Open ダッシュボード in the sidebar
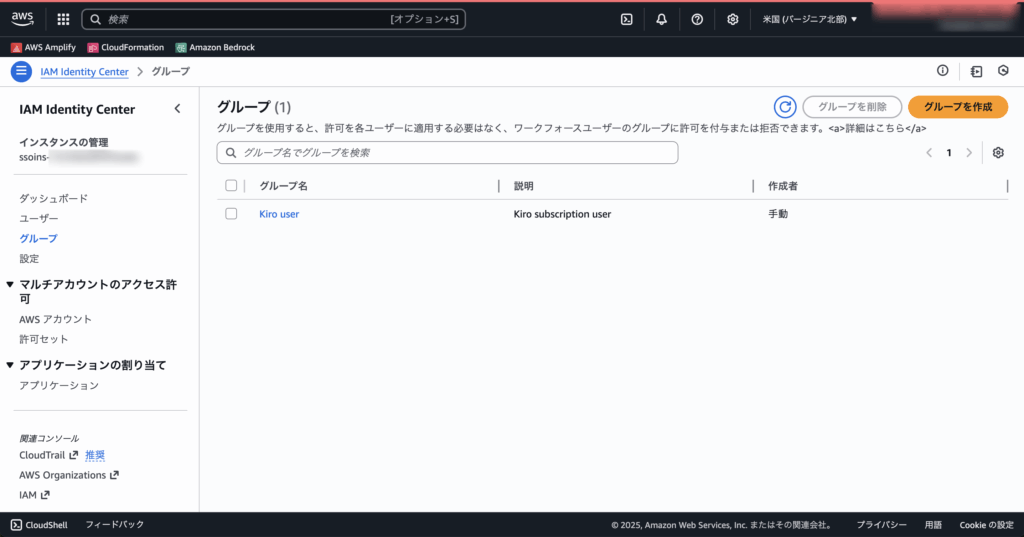 coord(53,198)
